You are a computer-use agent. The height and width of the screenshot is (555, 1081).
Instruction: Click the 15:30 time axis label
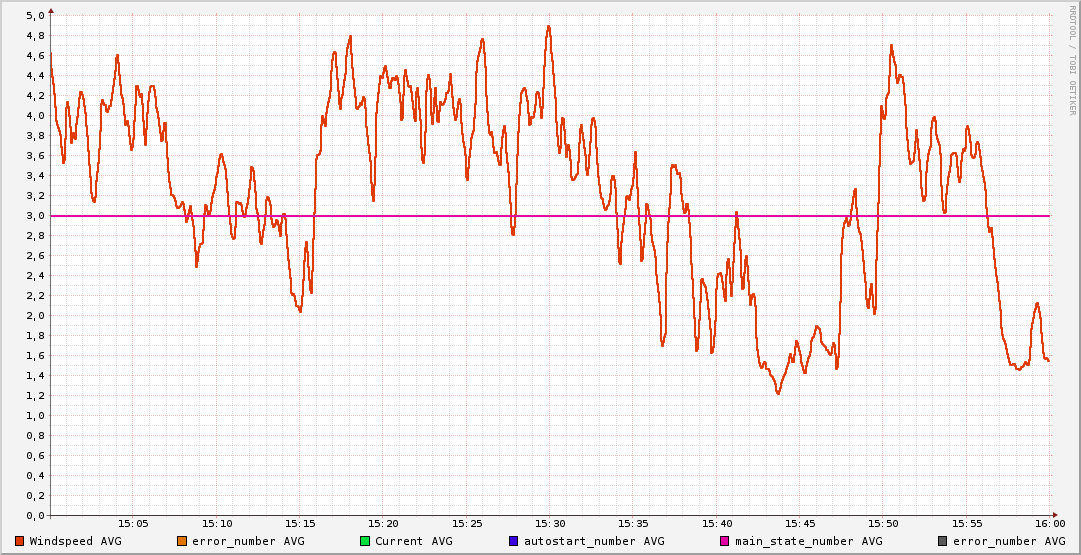click(550, 523)
